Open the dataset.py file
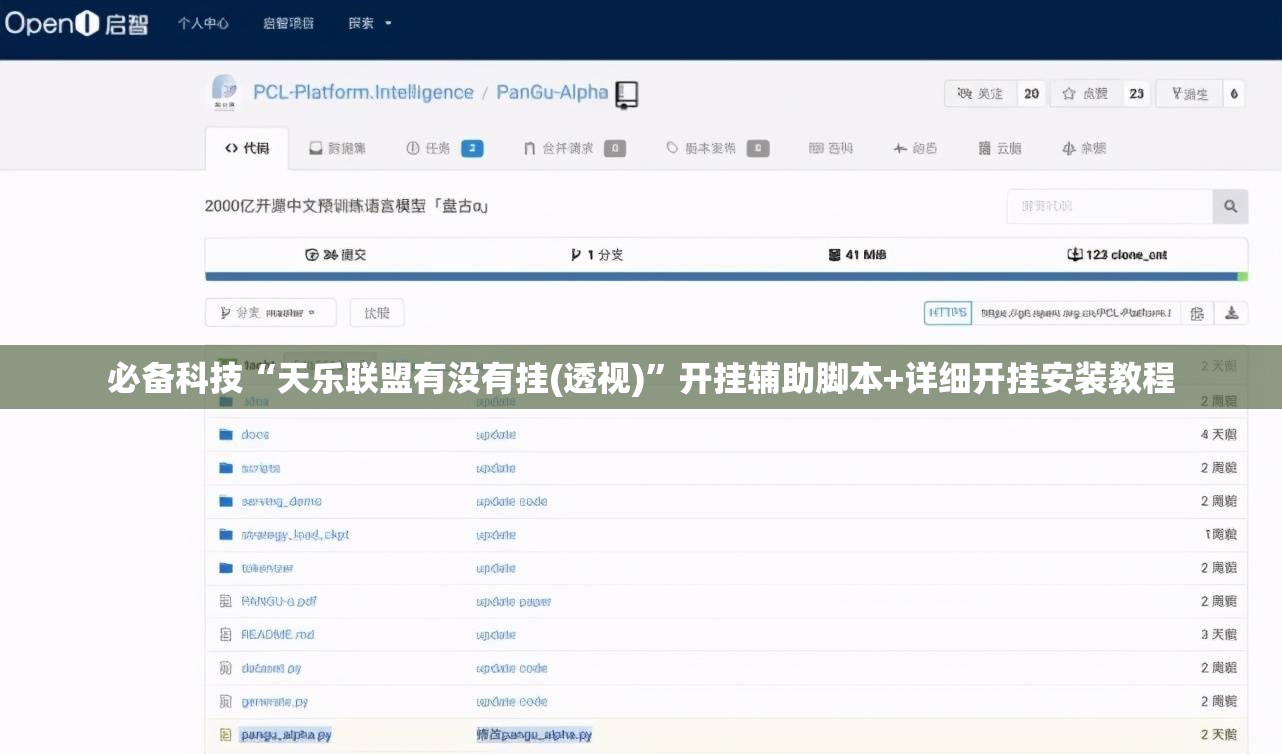This screenshot has width=1282, height=754. tap(271, 668)
